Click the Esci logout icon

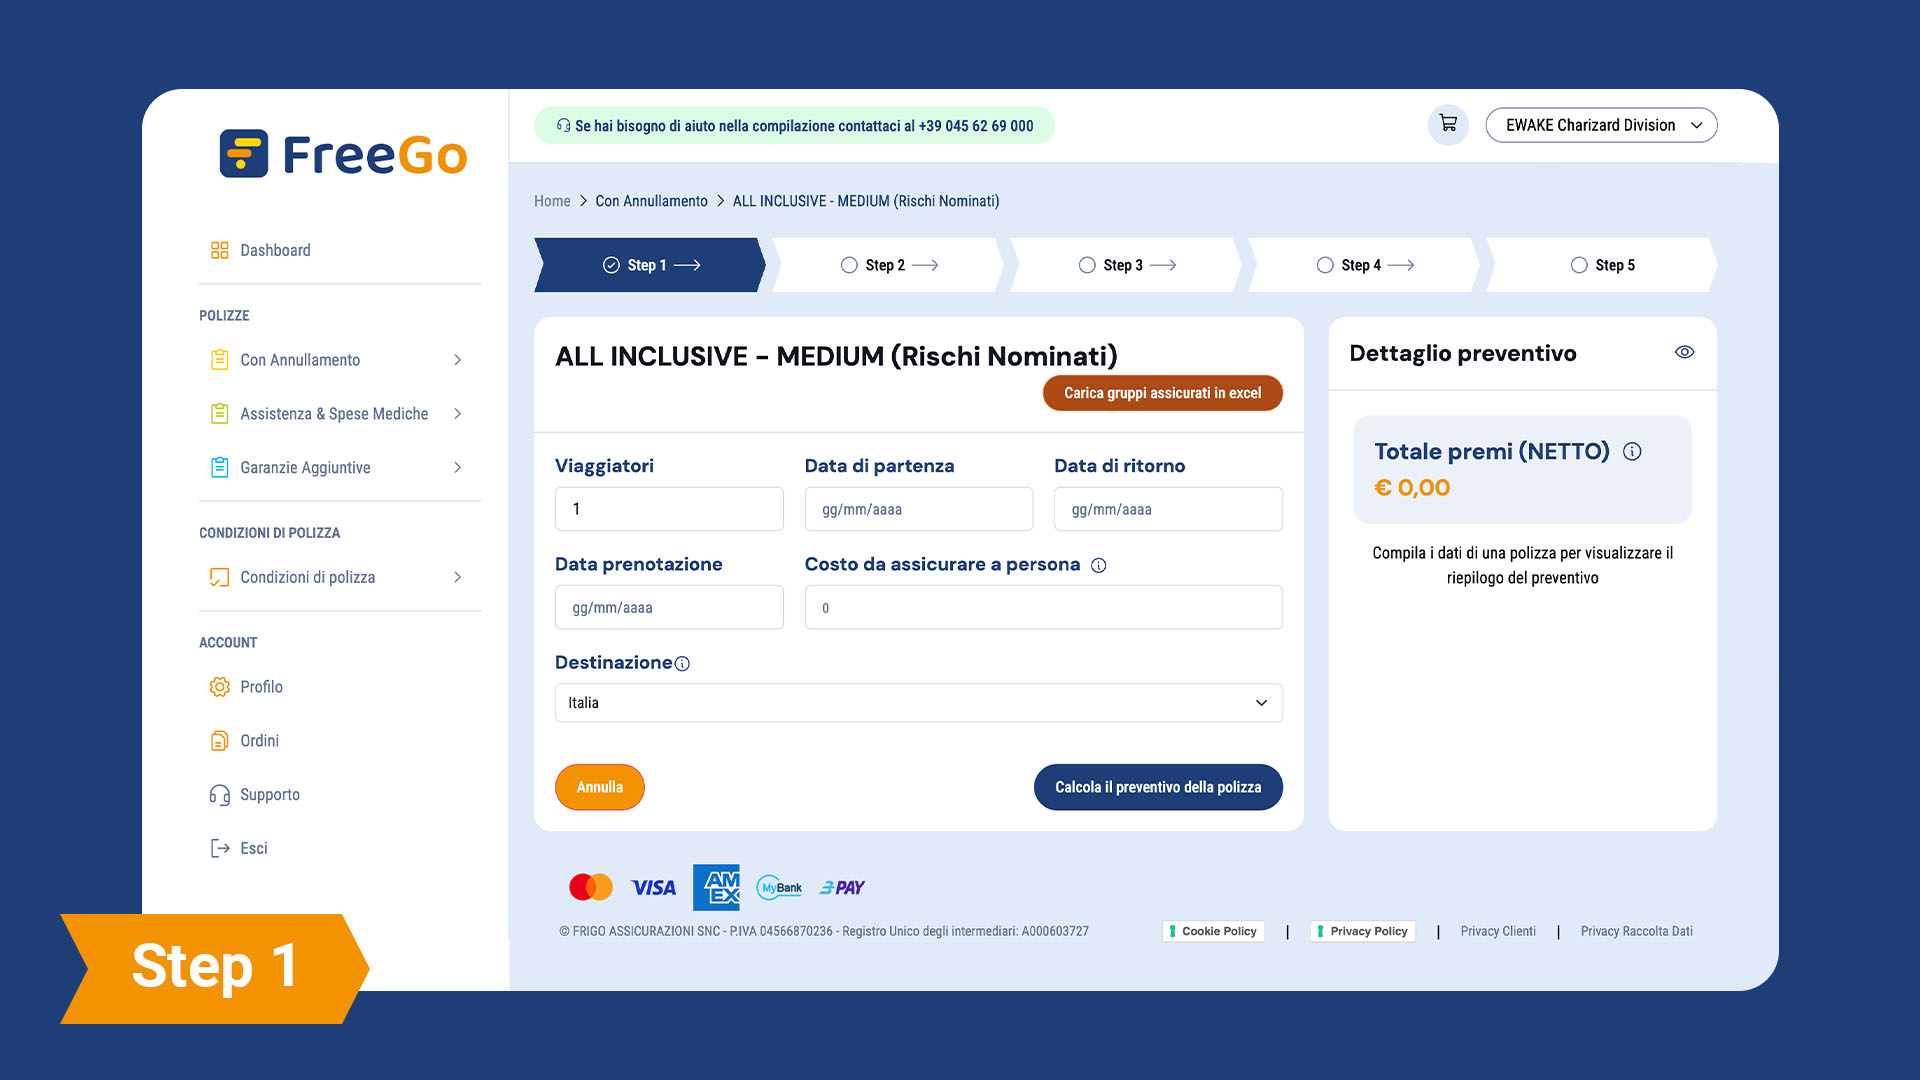click(x=219, y=849)
